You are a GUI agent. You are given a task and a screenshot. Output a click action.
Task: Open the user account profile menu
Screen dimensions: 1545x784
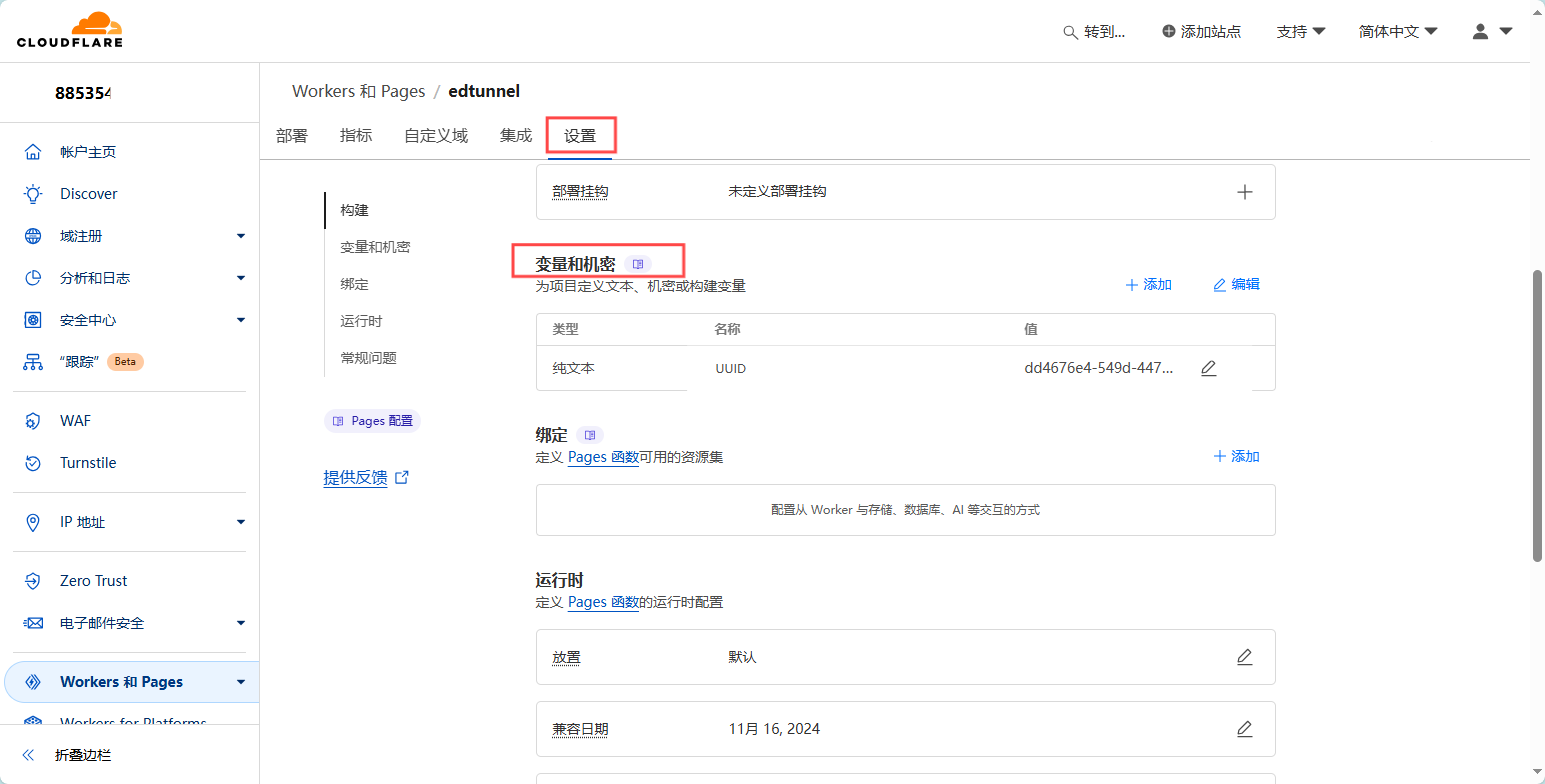1492,32
